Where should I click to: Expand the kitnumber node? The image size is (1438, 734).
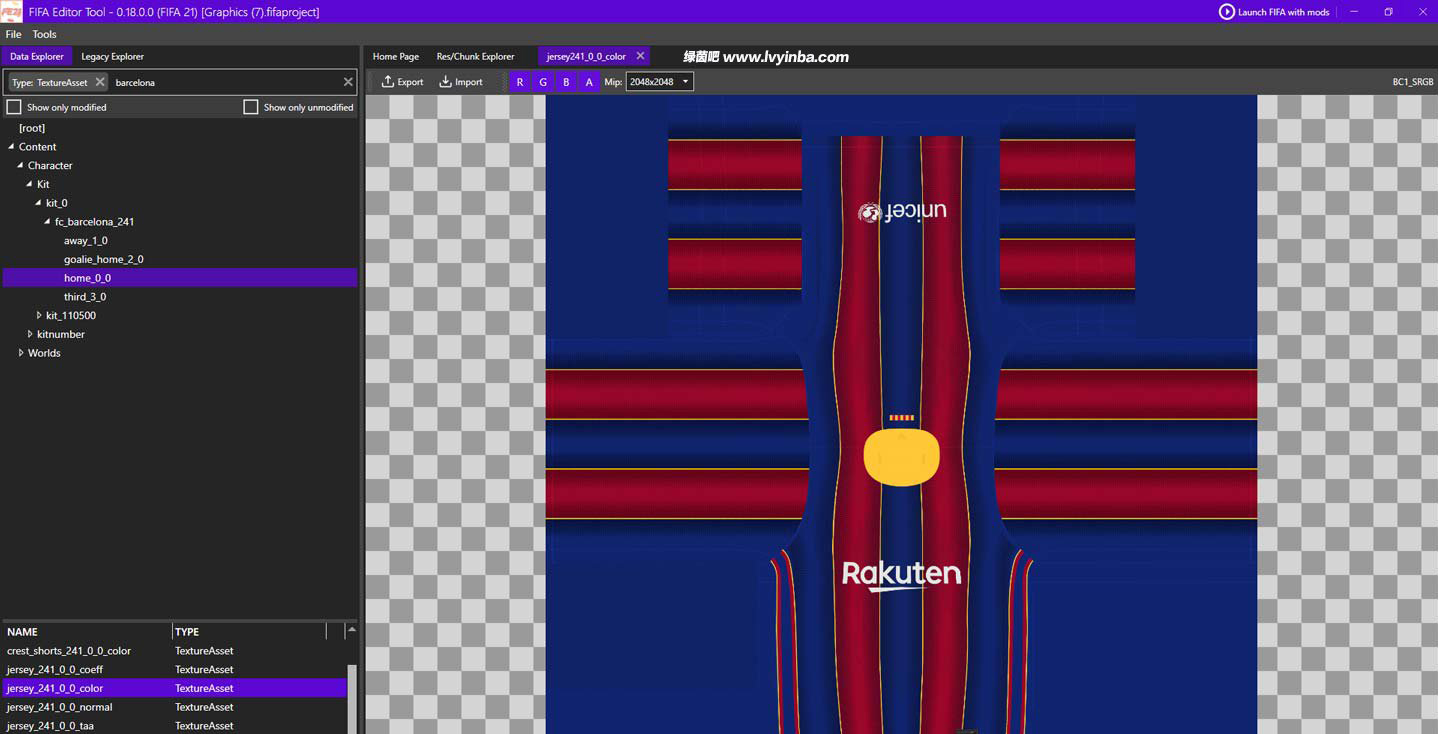[30, 334]
